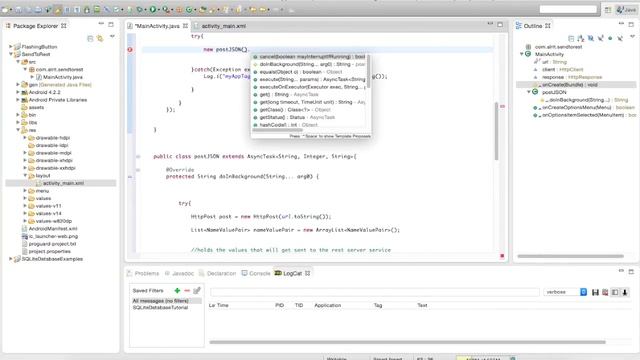
Task: Run the project with the green Run button
Action: 153,9
